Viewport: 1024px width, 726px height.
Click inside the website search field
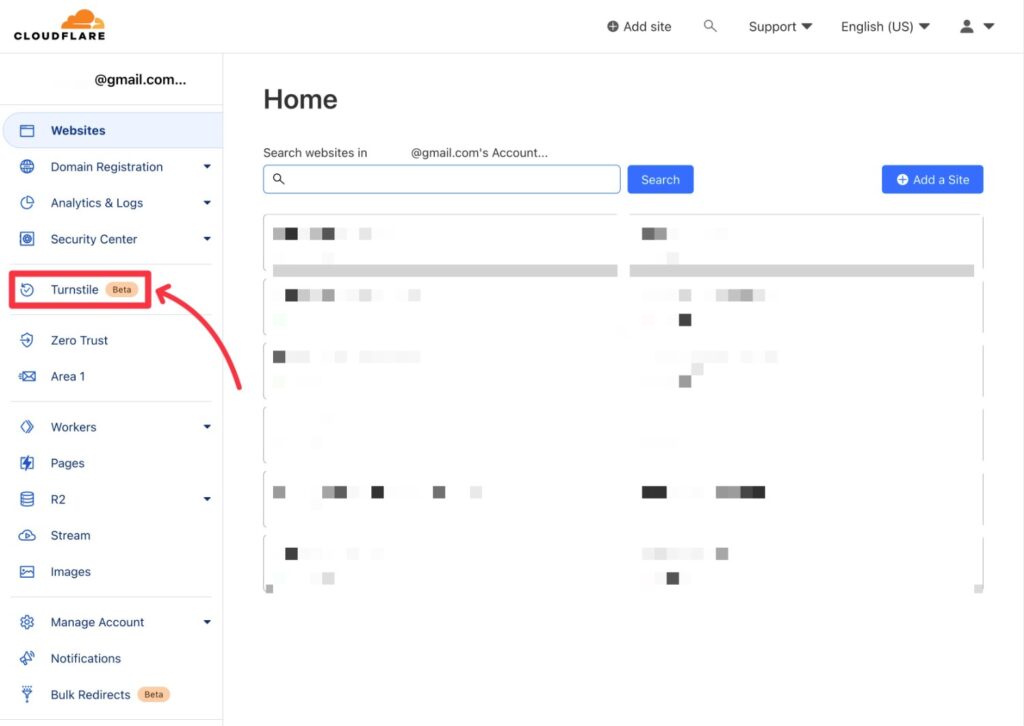(441, 179)
